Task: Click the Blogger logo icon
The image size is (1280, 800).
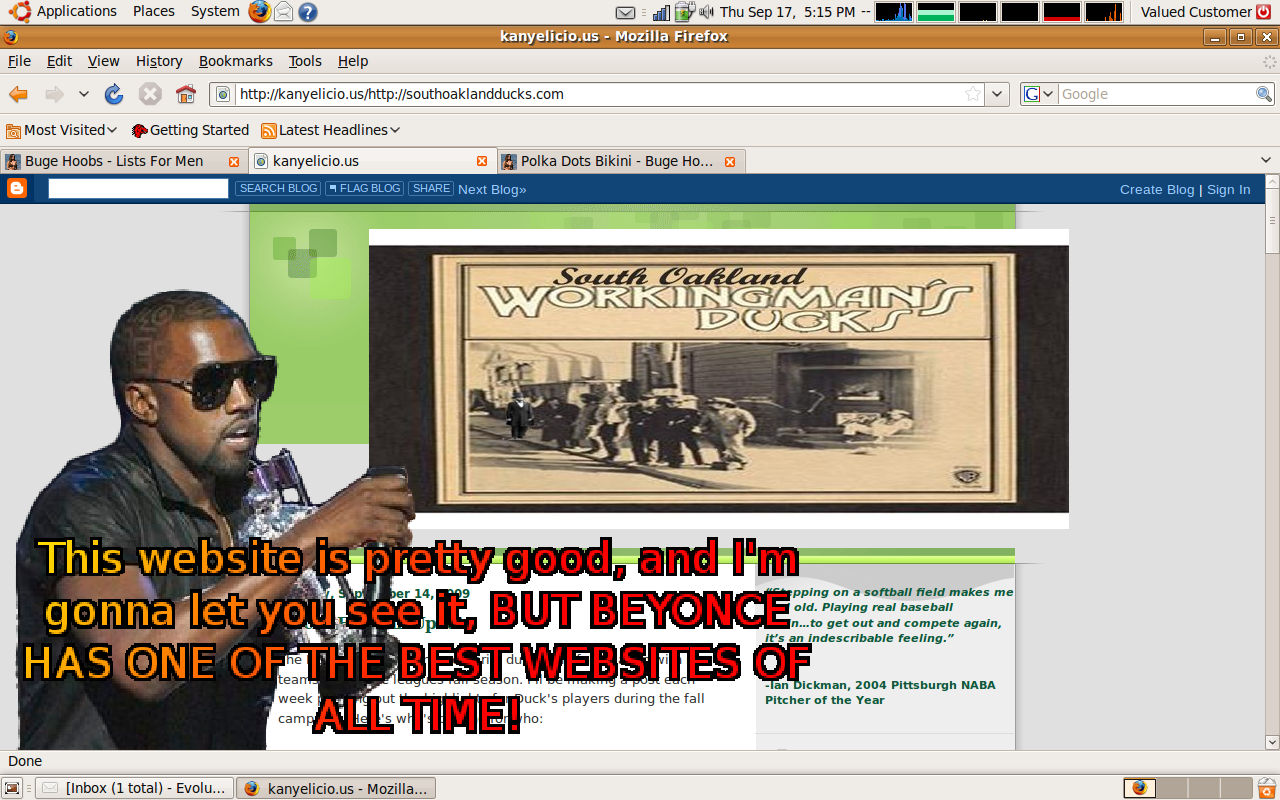Action: 17,188
